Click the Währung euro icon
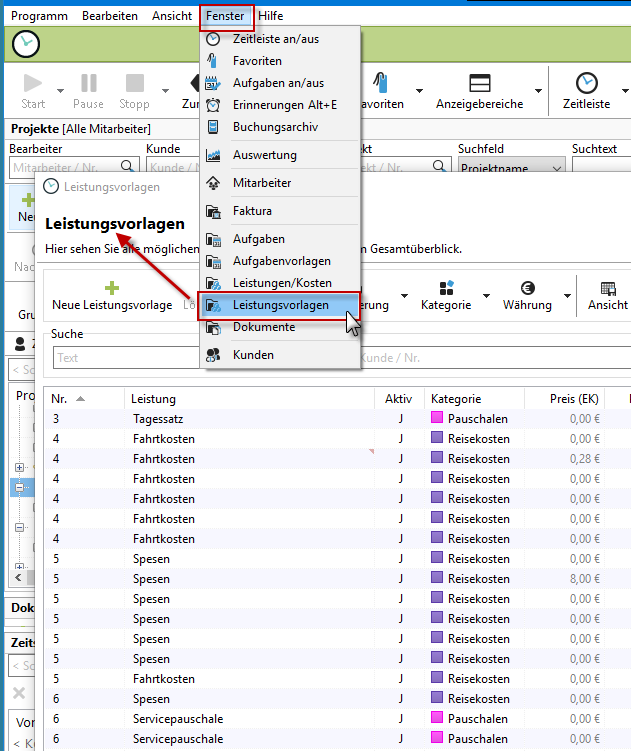This screenshot has width=631, height=751. click(527, 287)
